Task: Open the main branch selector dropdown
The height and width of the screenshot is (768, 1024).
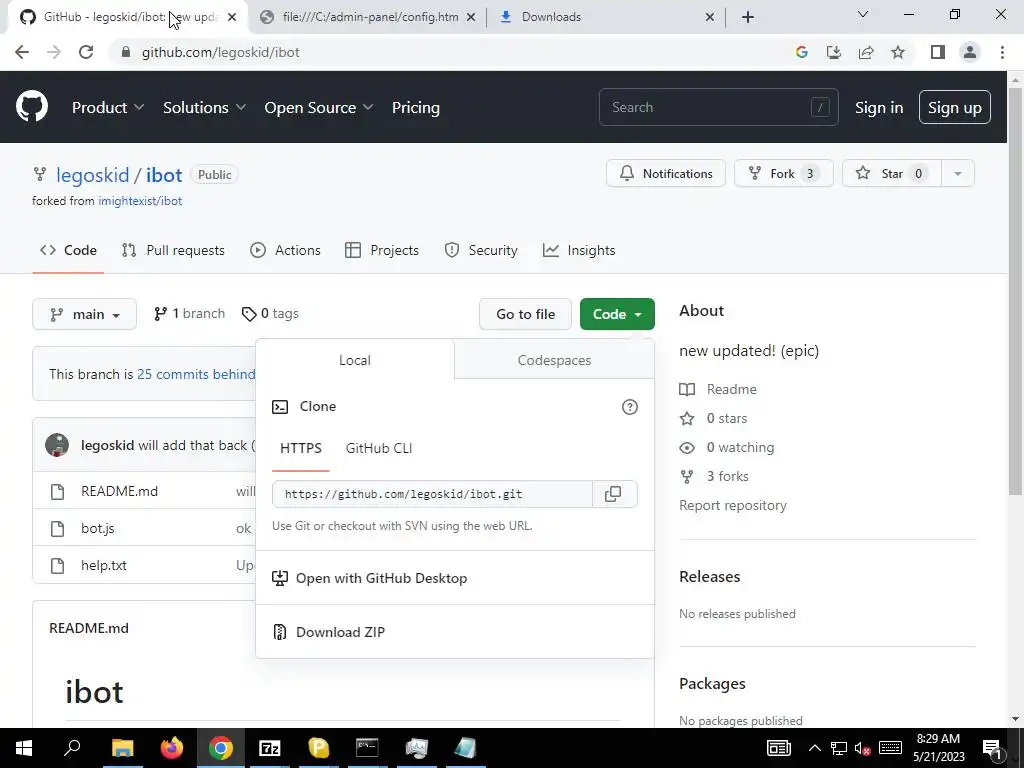Action: coord(84,314)
